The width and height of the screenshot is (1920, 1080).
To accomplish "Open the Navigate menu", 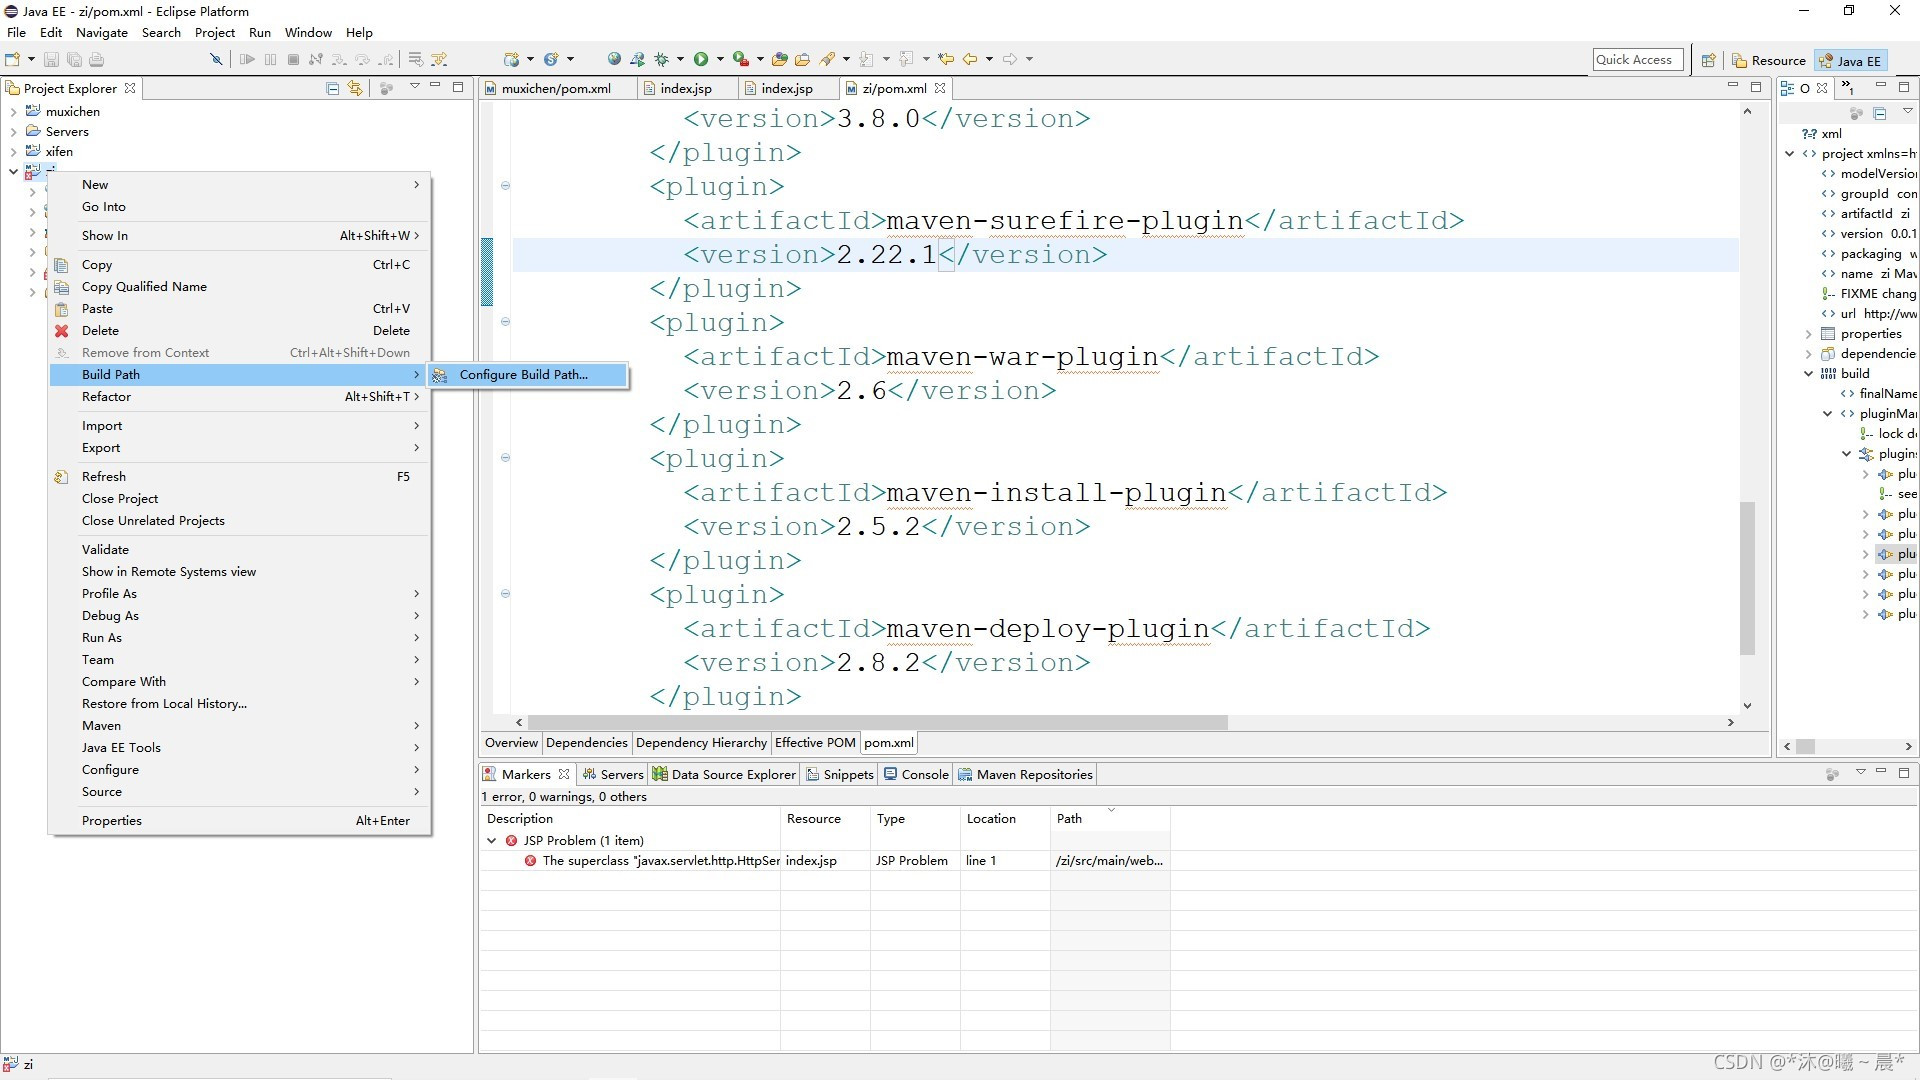I will coord(101,32).
